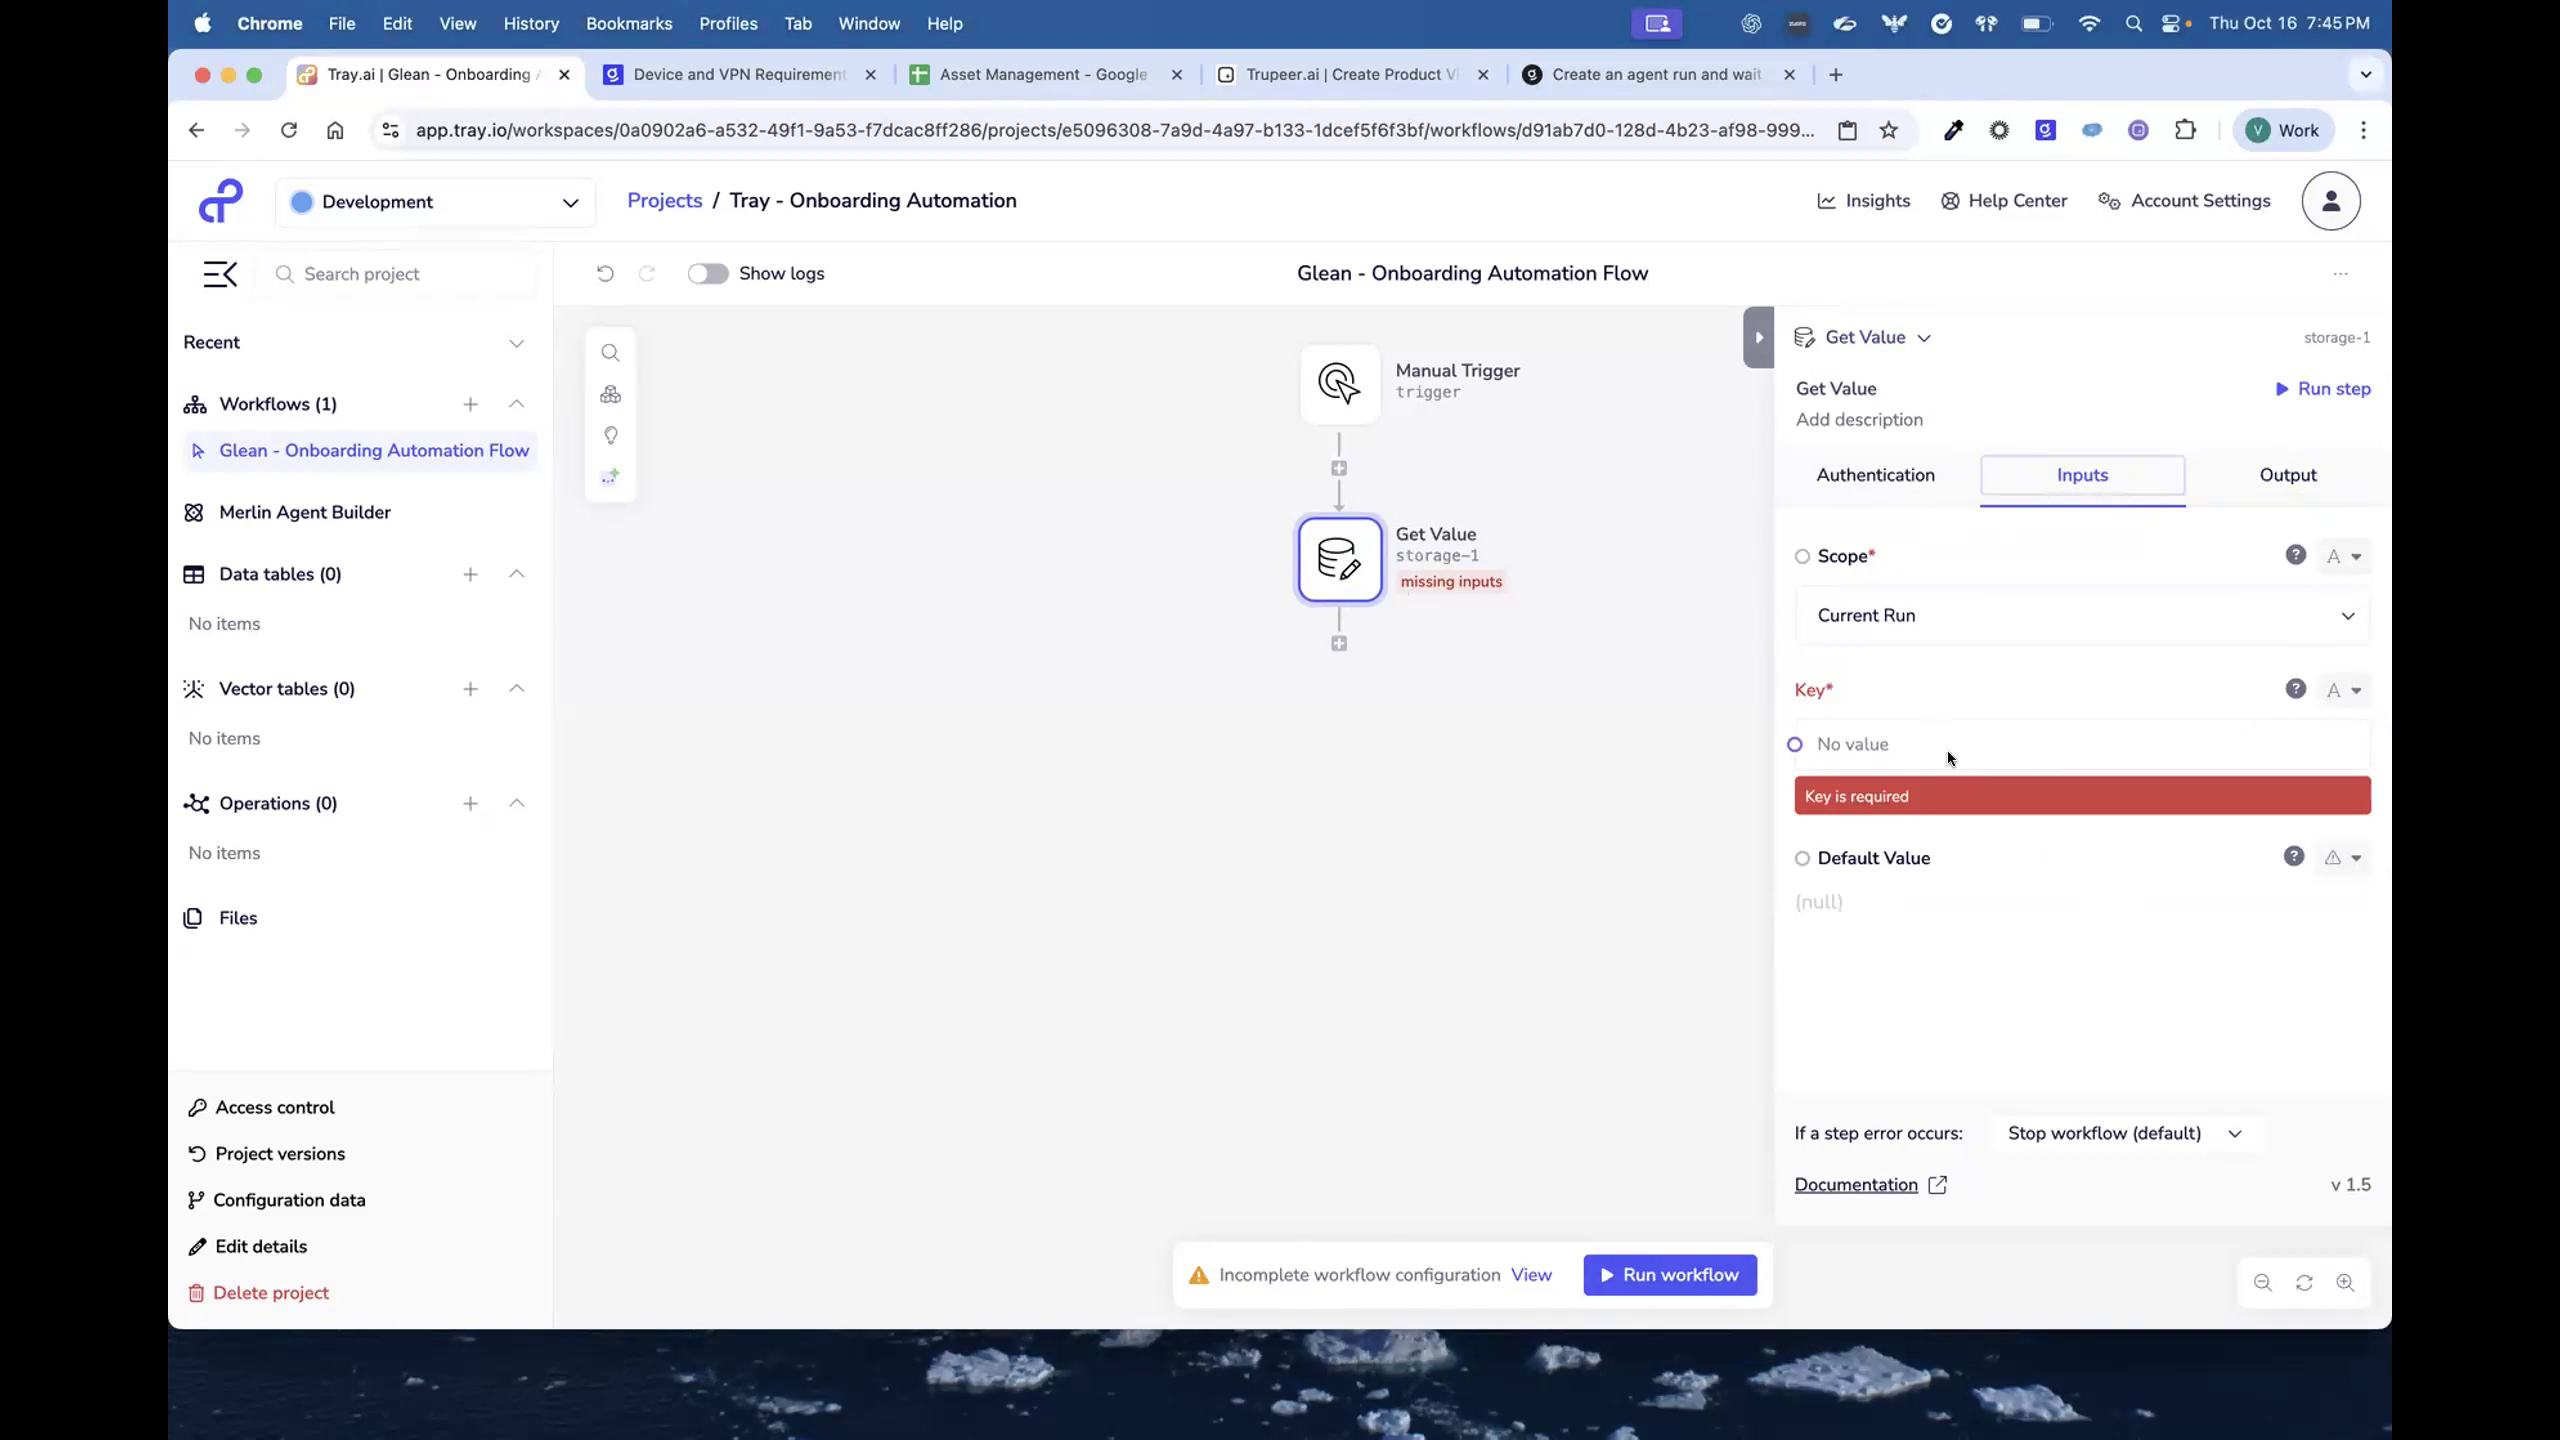
Task: Click the Run workflow button
Action: [x=1669, y=1274]
